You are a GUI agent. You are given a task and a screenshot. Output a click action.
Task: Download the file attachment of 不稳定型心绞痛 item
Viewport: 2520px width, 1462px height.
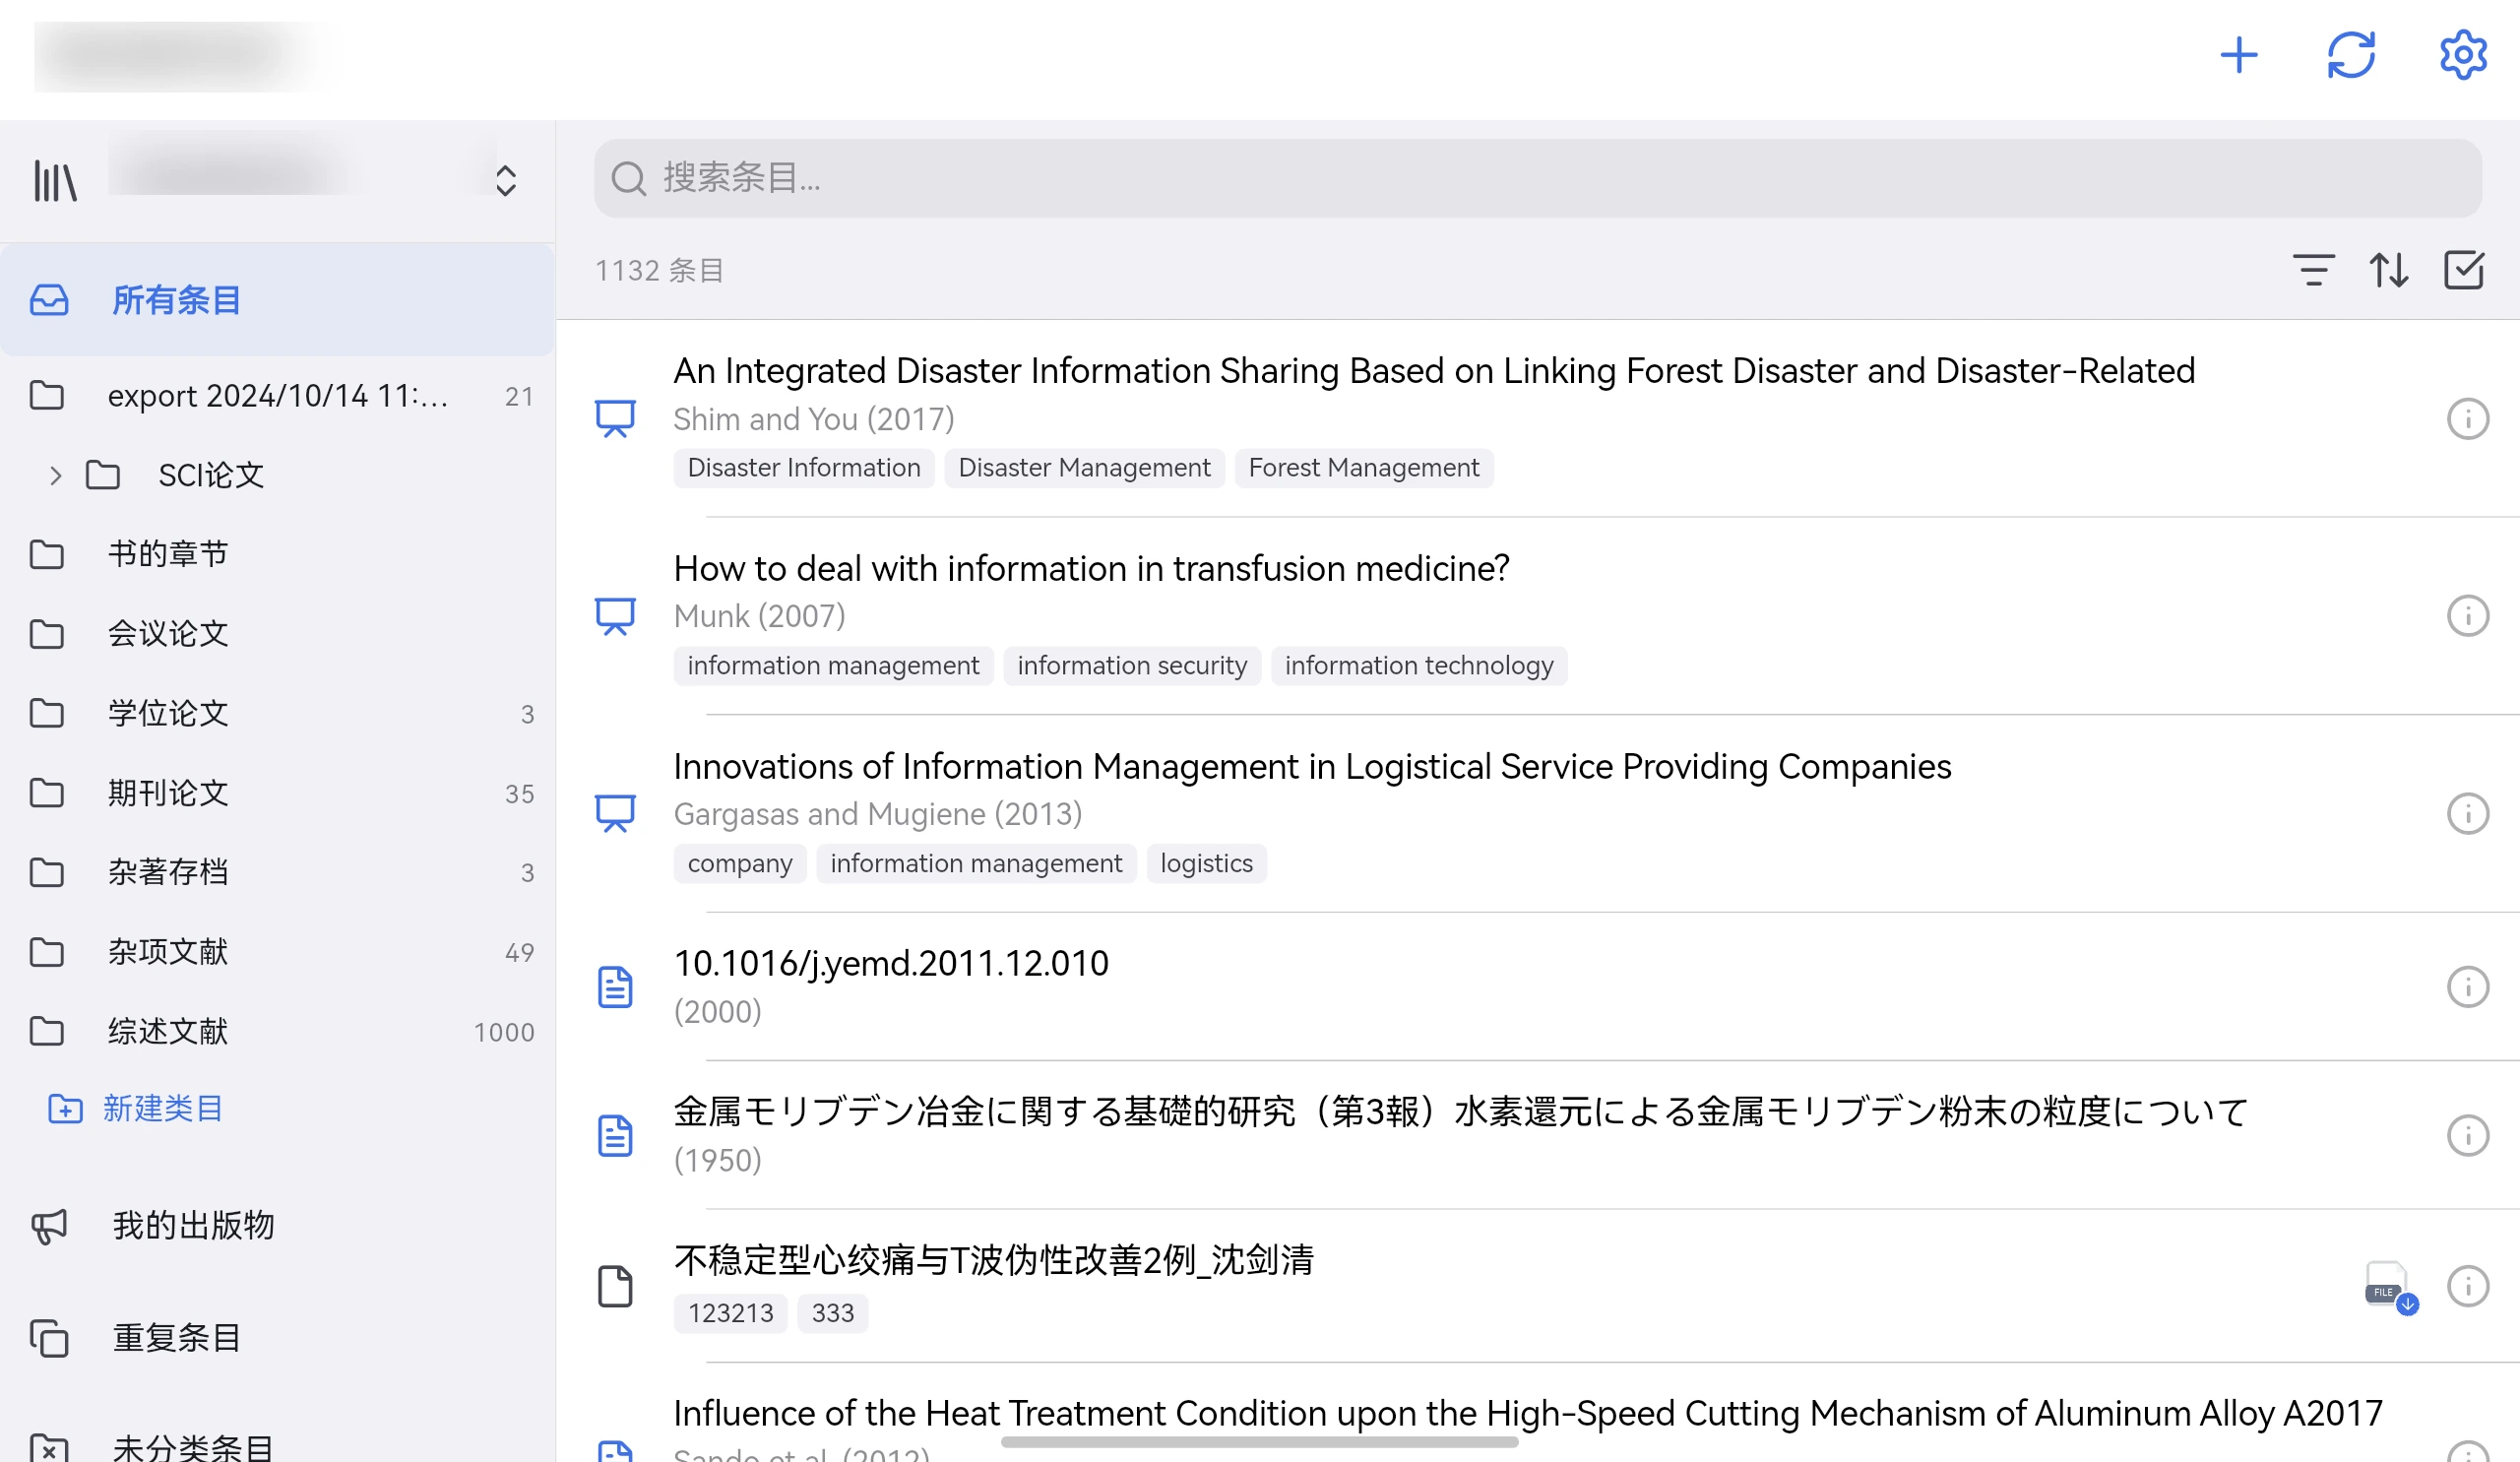tap(2390, 1288)
